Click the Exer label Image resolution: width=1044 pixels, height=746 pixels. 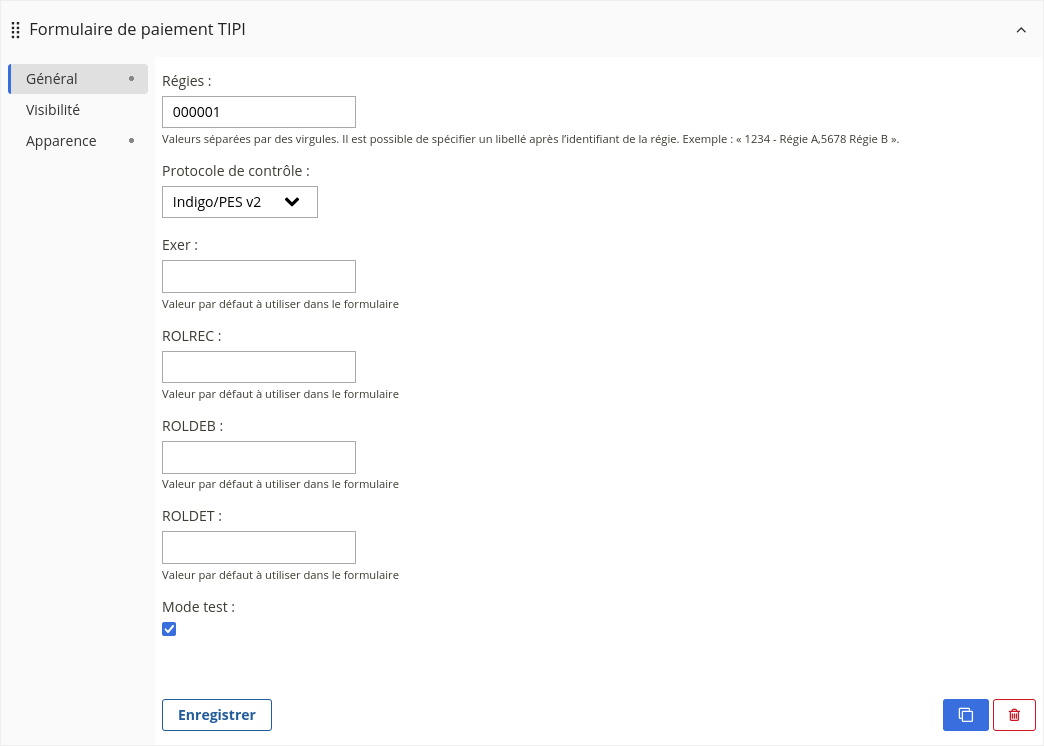click(x=180, y=245)
